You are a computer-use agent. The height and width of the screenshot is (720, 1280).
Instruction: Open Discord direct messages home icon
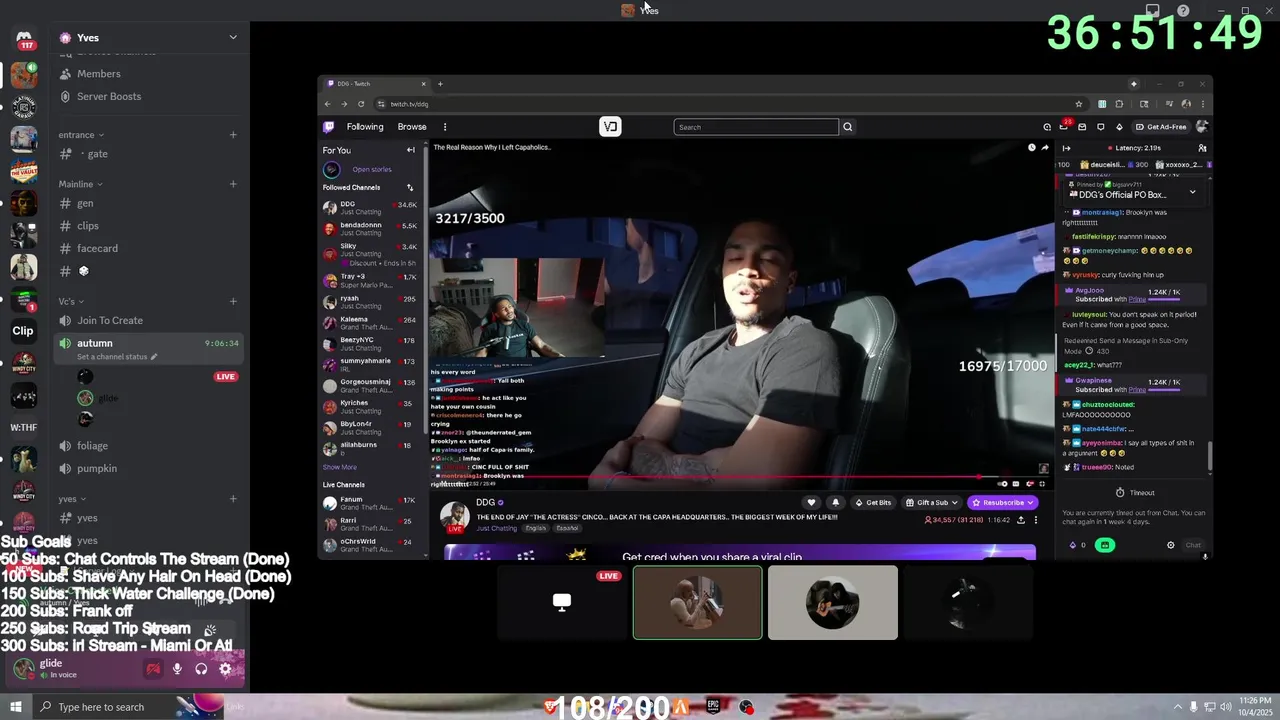(x=24, y=40)
